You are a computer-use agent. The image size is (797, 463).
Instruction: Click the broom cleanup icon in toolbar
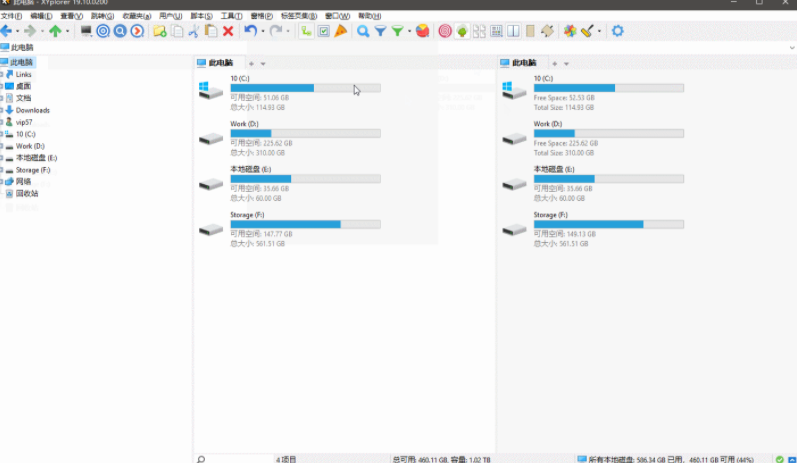coord(587,31)
